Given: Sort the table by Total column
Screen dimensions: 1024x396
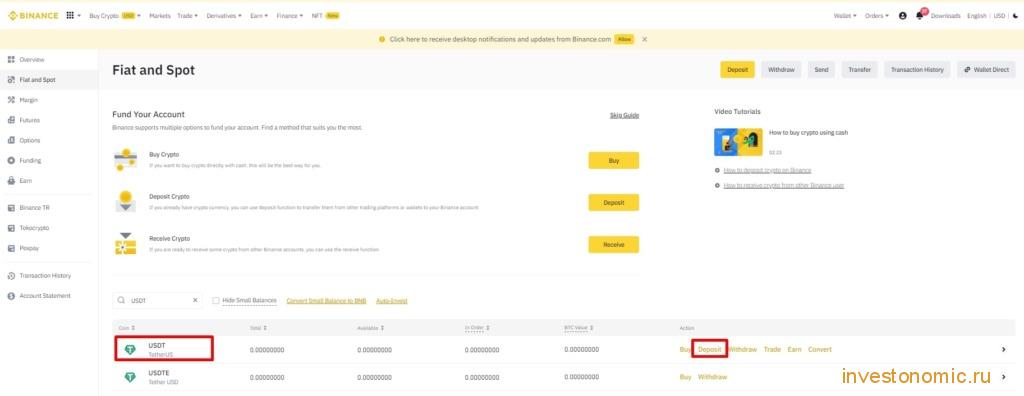Looking at the screenshot, I should [x=259, y=327].
